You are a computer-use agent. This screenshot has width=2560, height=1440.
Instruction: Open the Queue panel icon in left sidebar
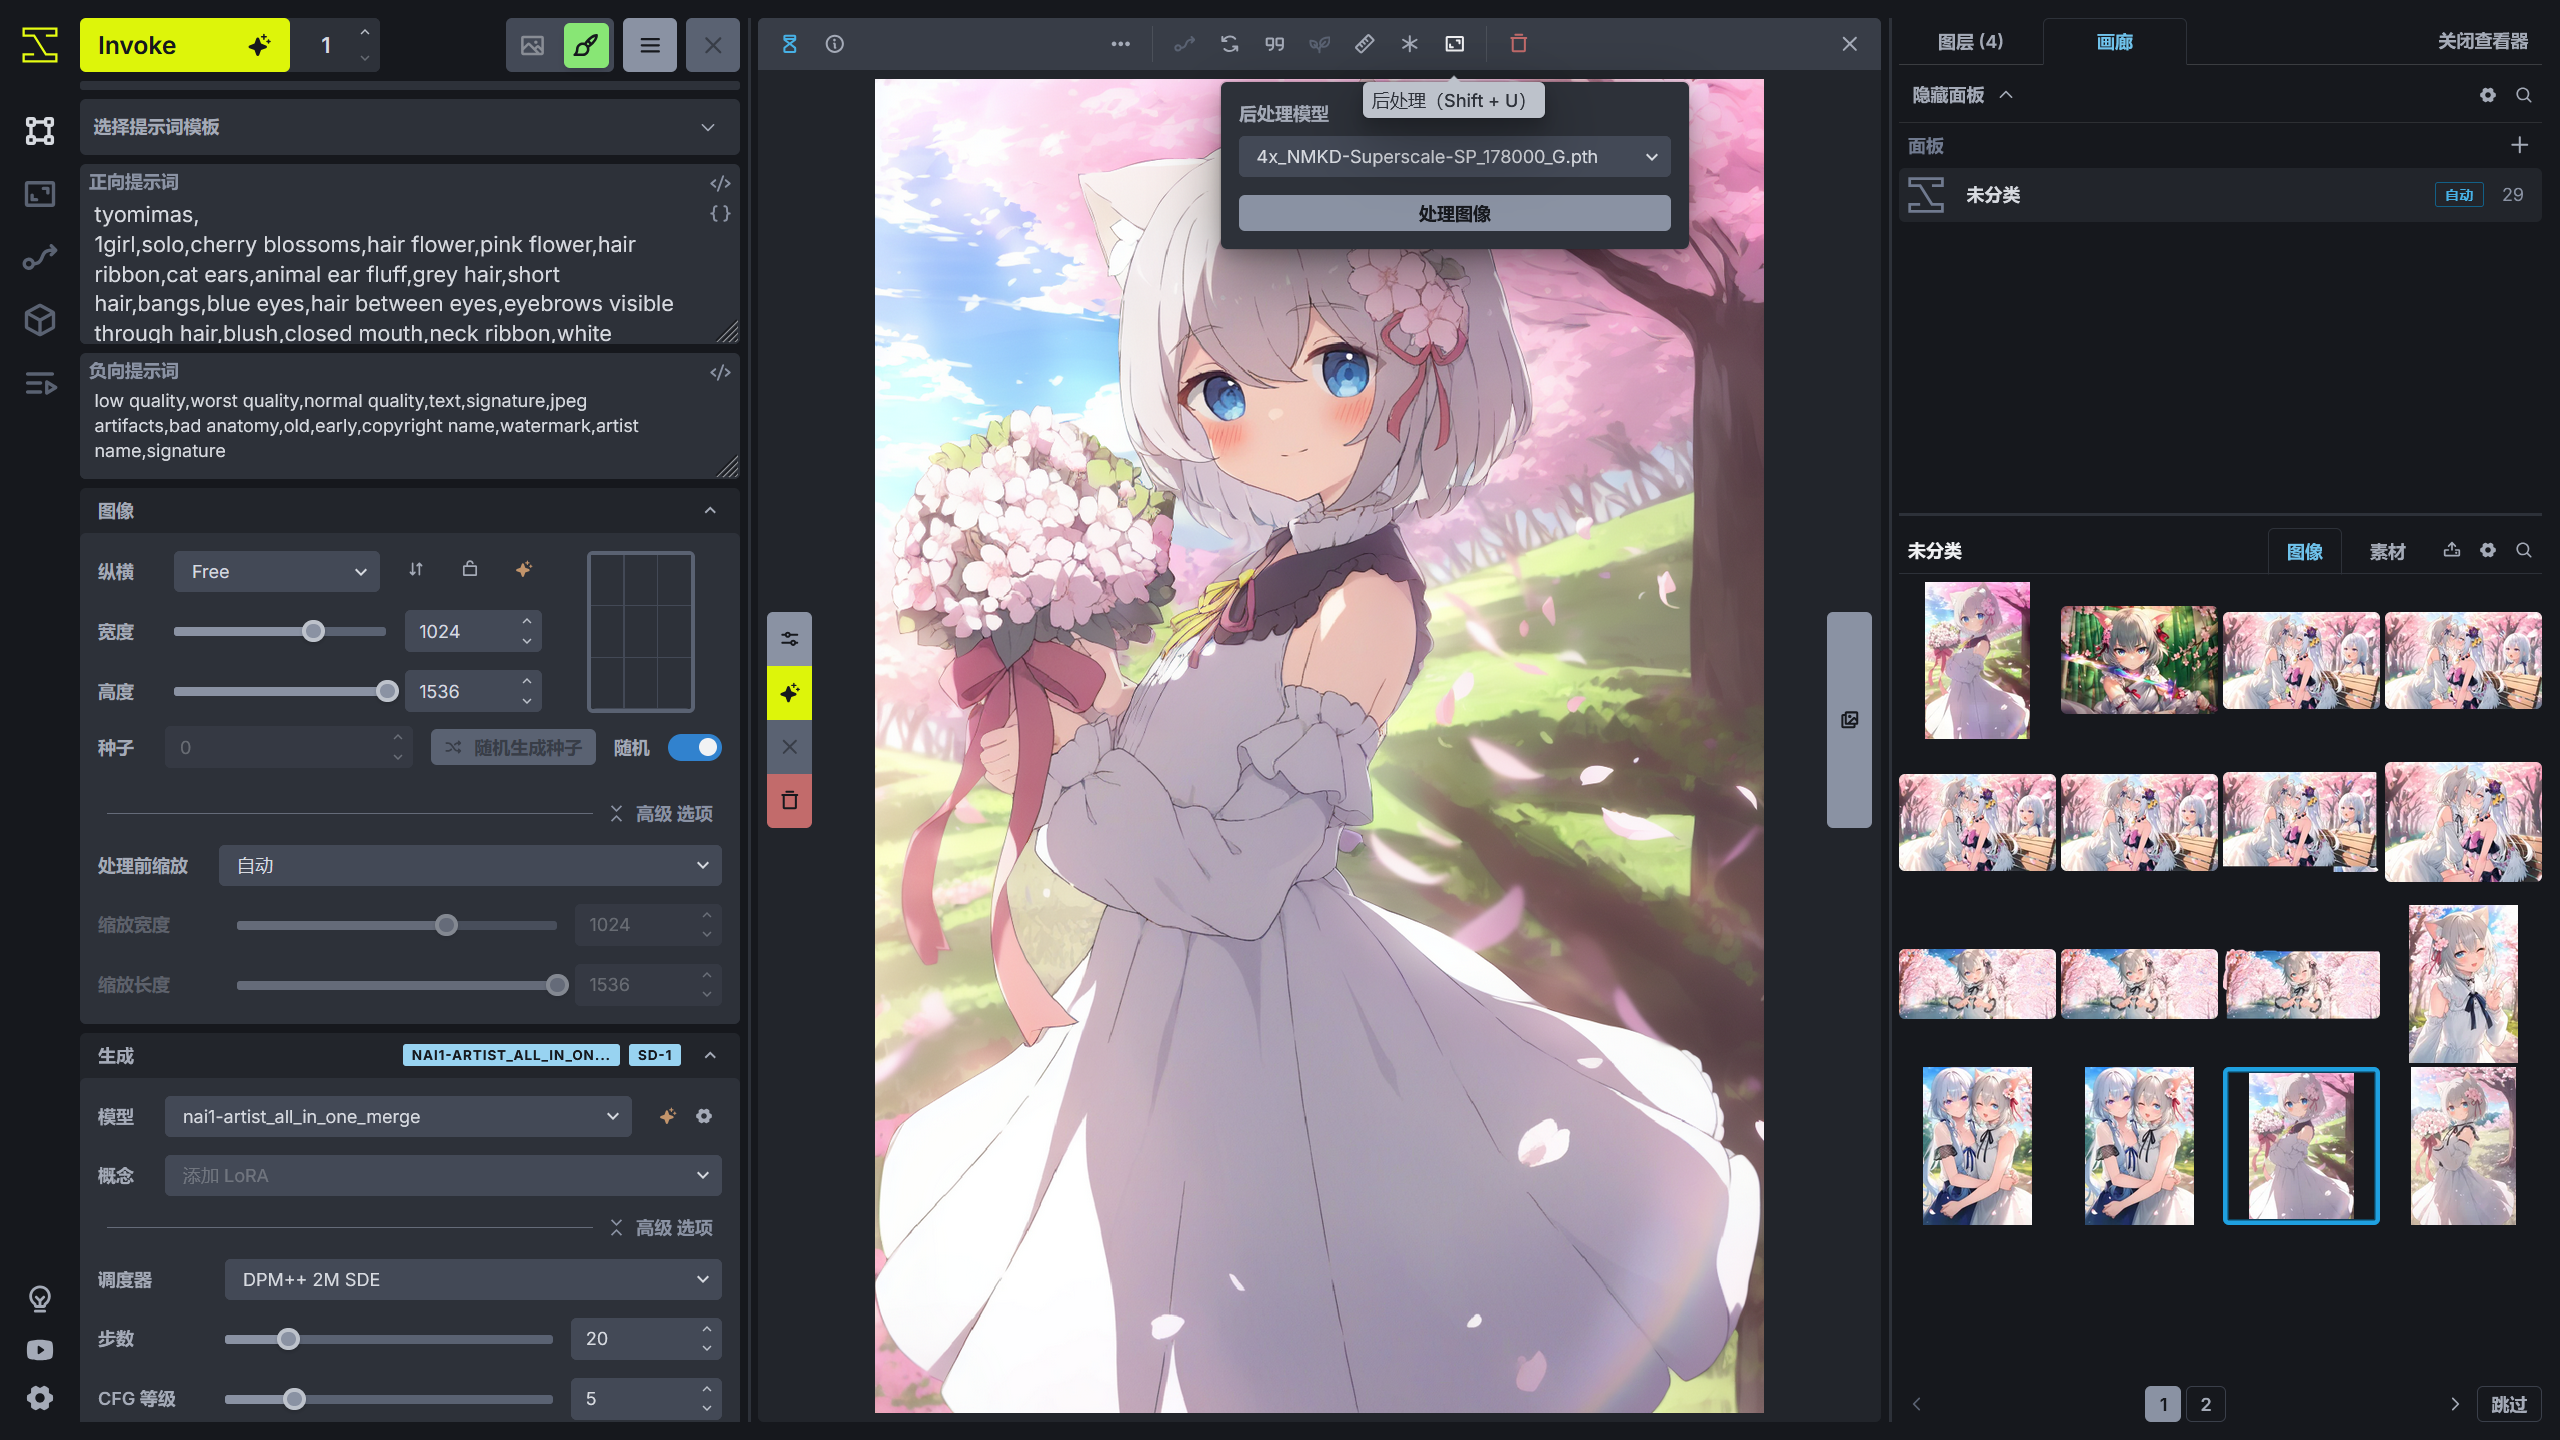click(x=39, y=384)
